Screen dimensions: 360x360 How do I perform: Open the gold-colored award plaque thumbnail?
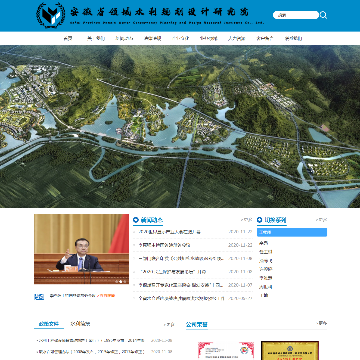tap(290, 350)
